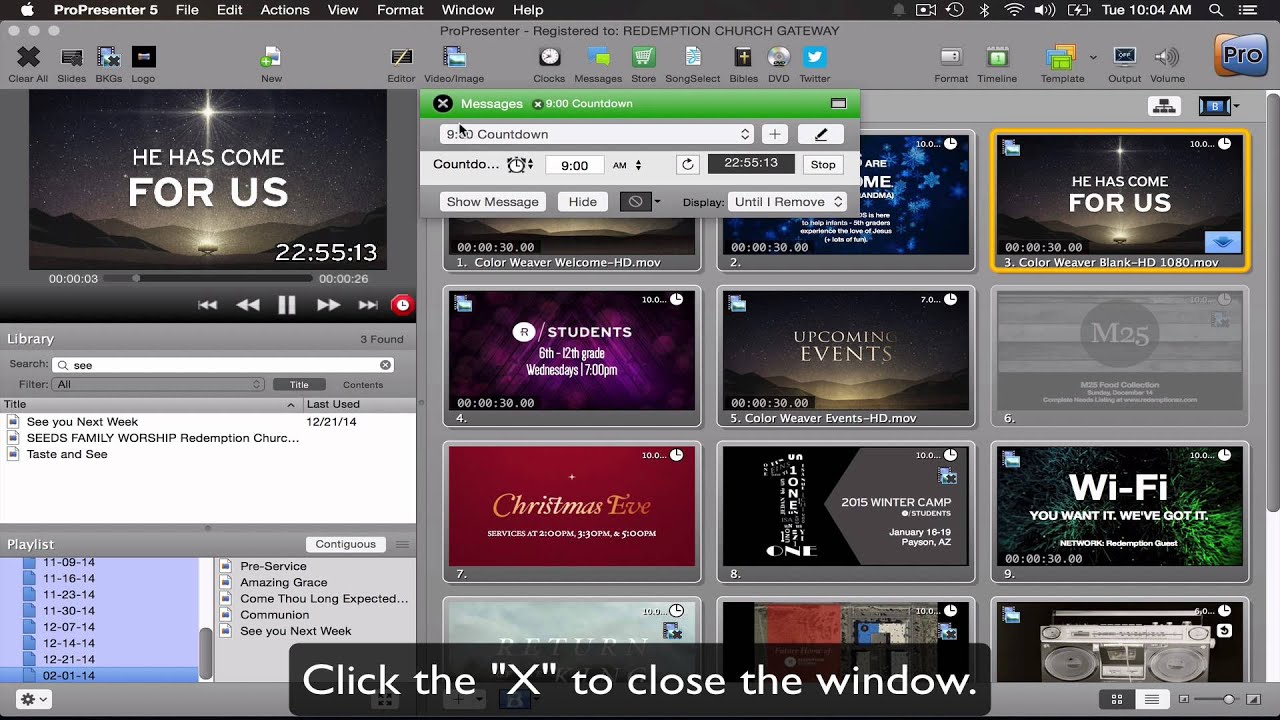The width and height of the screenshot is (1280, 720).
Task: Switch to grid view at bottom right
Action: (x=1117, y=699)
